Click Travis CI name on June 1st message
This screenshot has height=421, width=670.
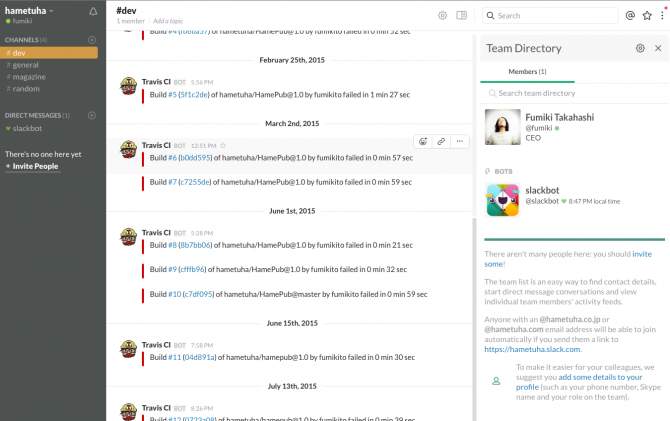156,233
